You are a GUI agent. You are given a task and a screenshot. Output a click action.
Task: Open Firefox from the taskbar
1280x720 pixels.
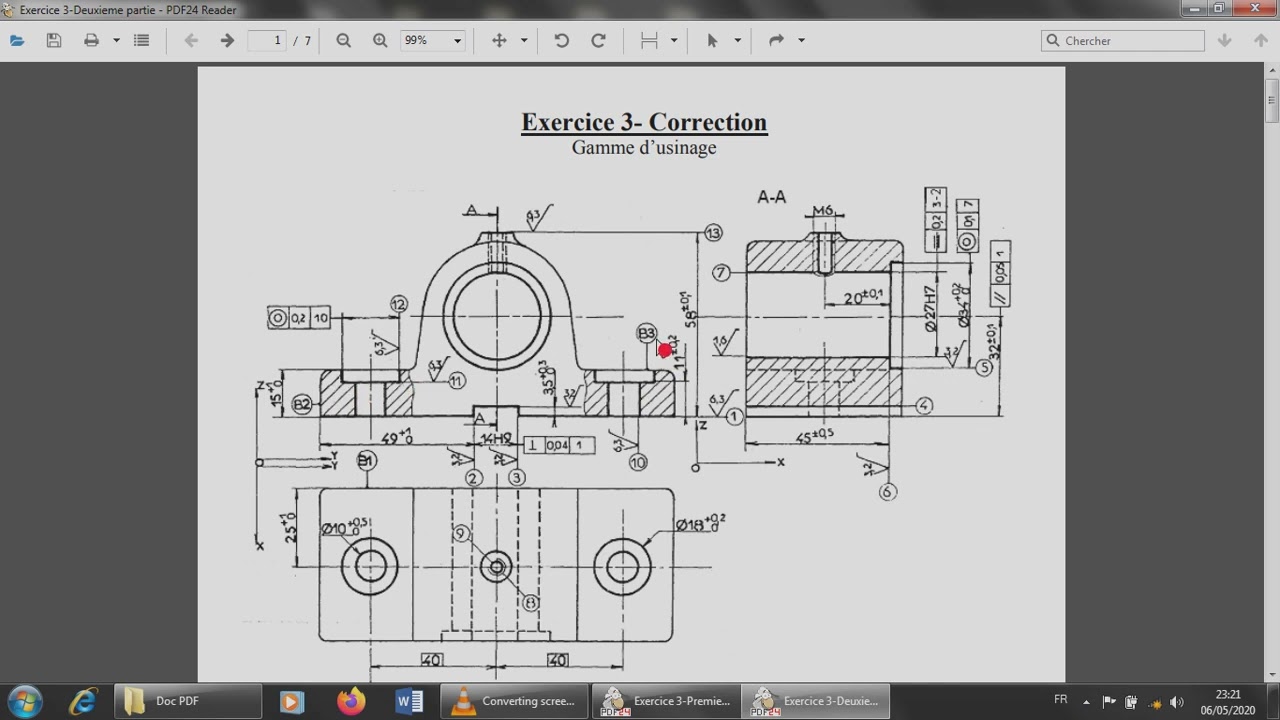click(350, 701)
